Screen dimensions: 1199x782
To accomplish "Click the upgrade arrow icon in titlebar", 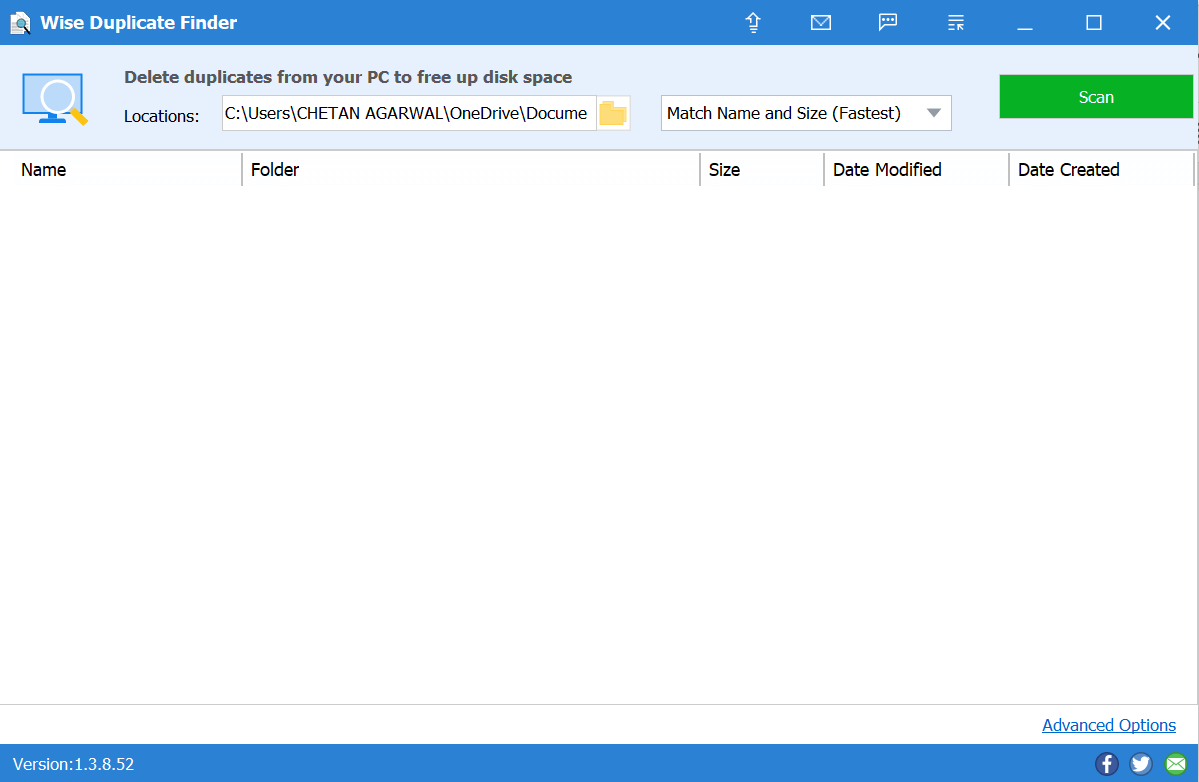I will 753,22.
